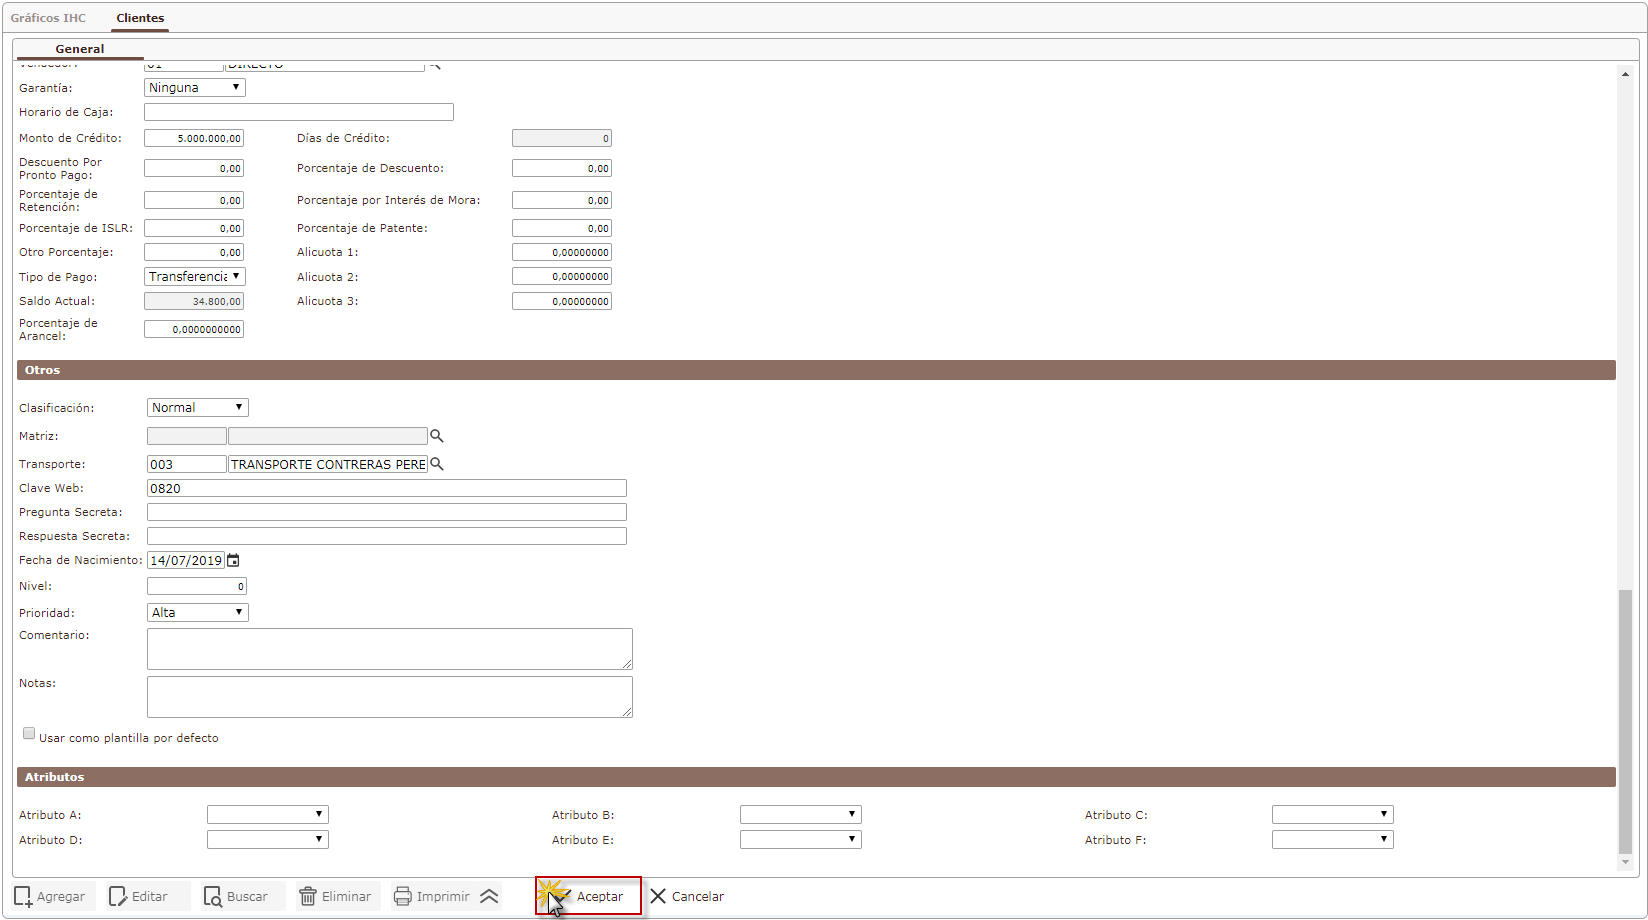The width and height of the screenshot is (1648, 920).
Task: Click the Porcentaje de Retención field
Action: pos(194,201)
